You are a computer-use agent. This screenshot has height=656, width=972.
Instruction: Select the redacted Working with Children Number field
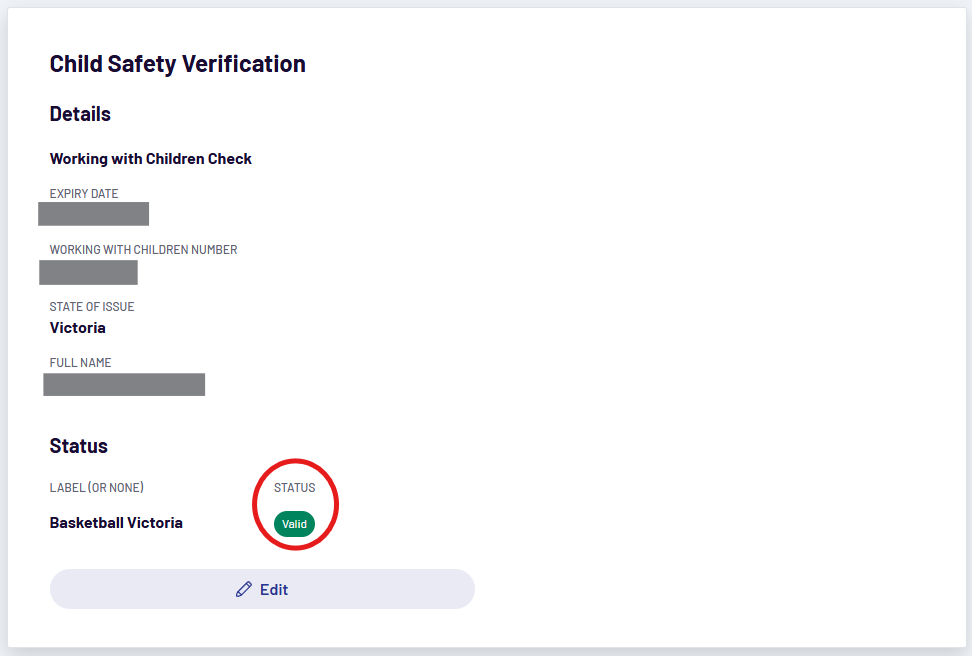point(88,272)
